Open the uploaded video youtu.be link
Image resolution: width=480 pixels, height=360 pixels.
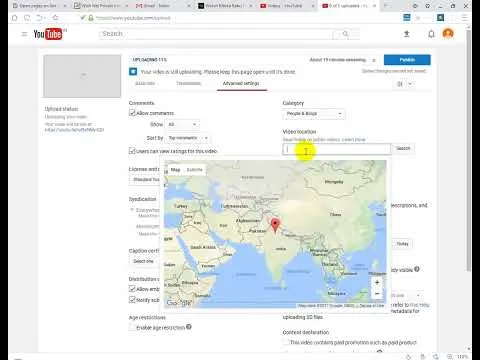tap(74, 130)
